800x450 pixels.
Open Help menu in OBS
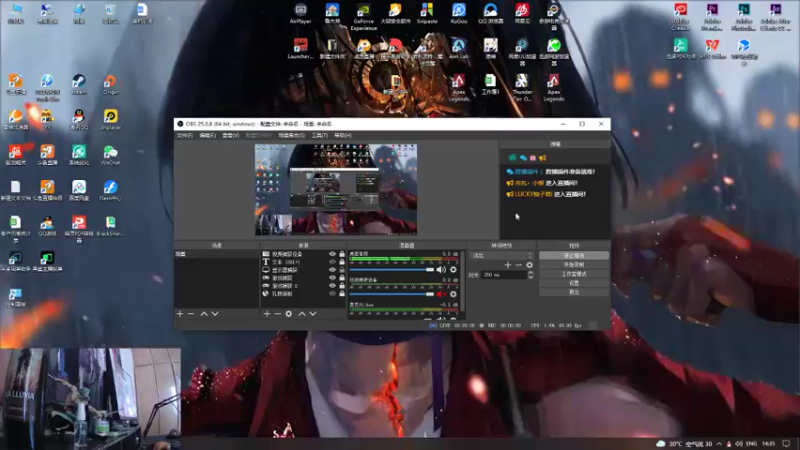(342, 135)
